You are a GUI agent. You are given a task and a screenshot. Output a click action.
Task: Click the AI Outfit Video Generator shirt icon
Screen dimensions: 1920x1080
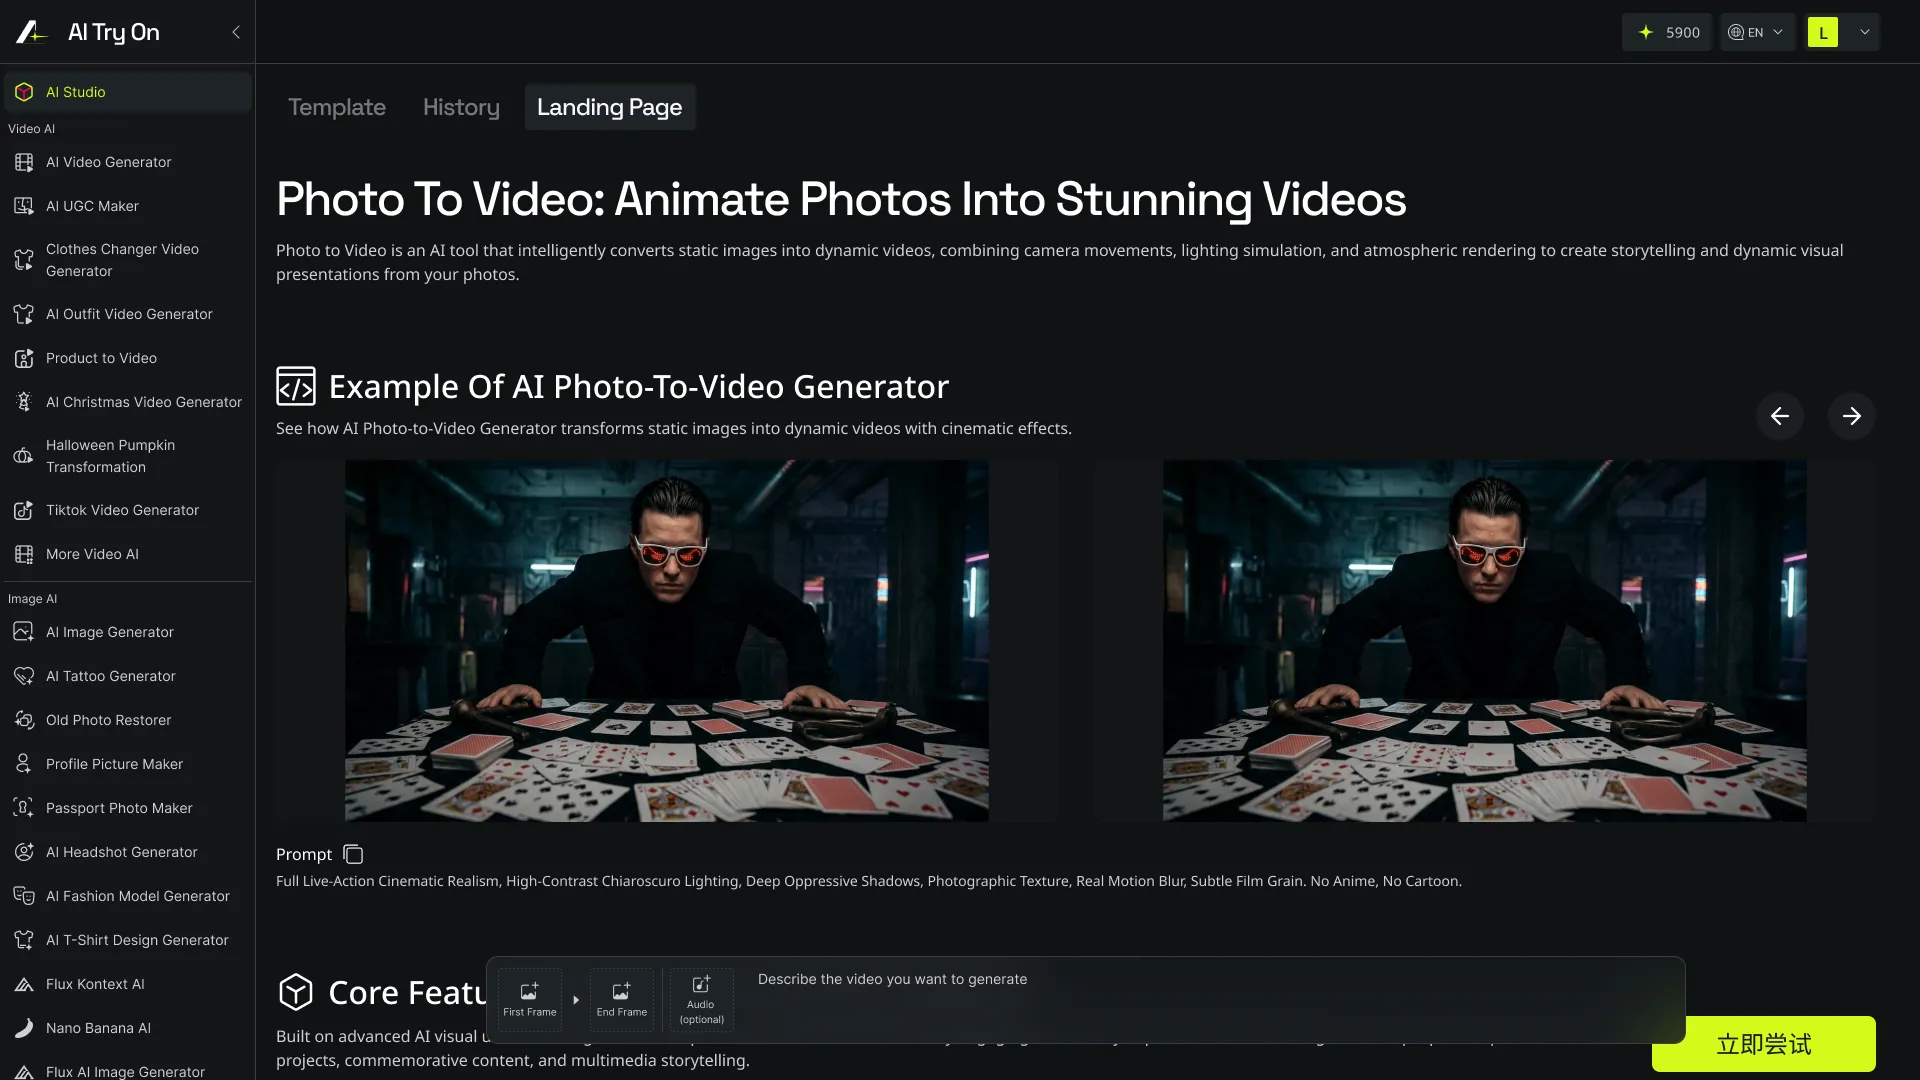point(24,314)
